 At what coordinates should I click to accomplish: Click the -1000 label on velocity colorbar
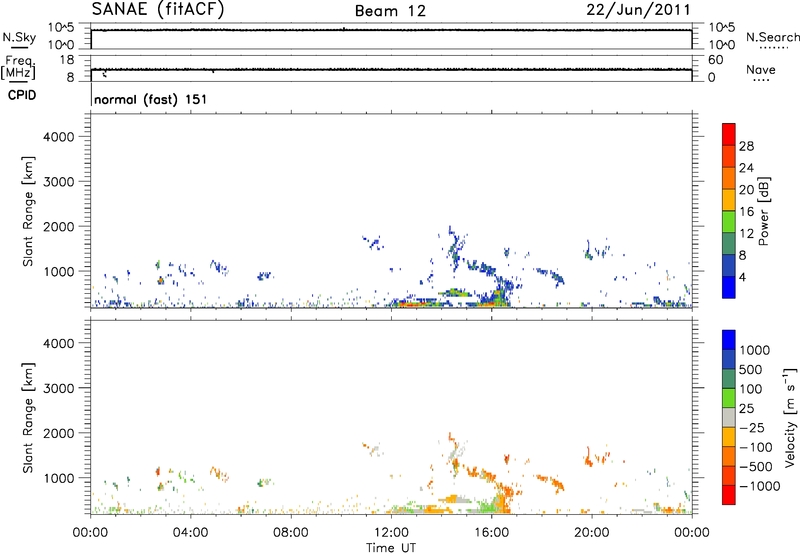(760, 486)
